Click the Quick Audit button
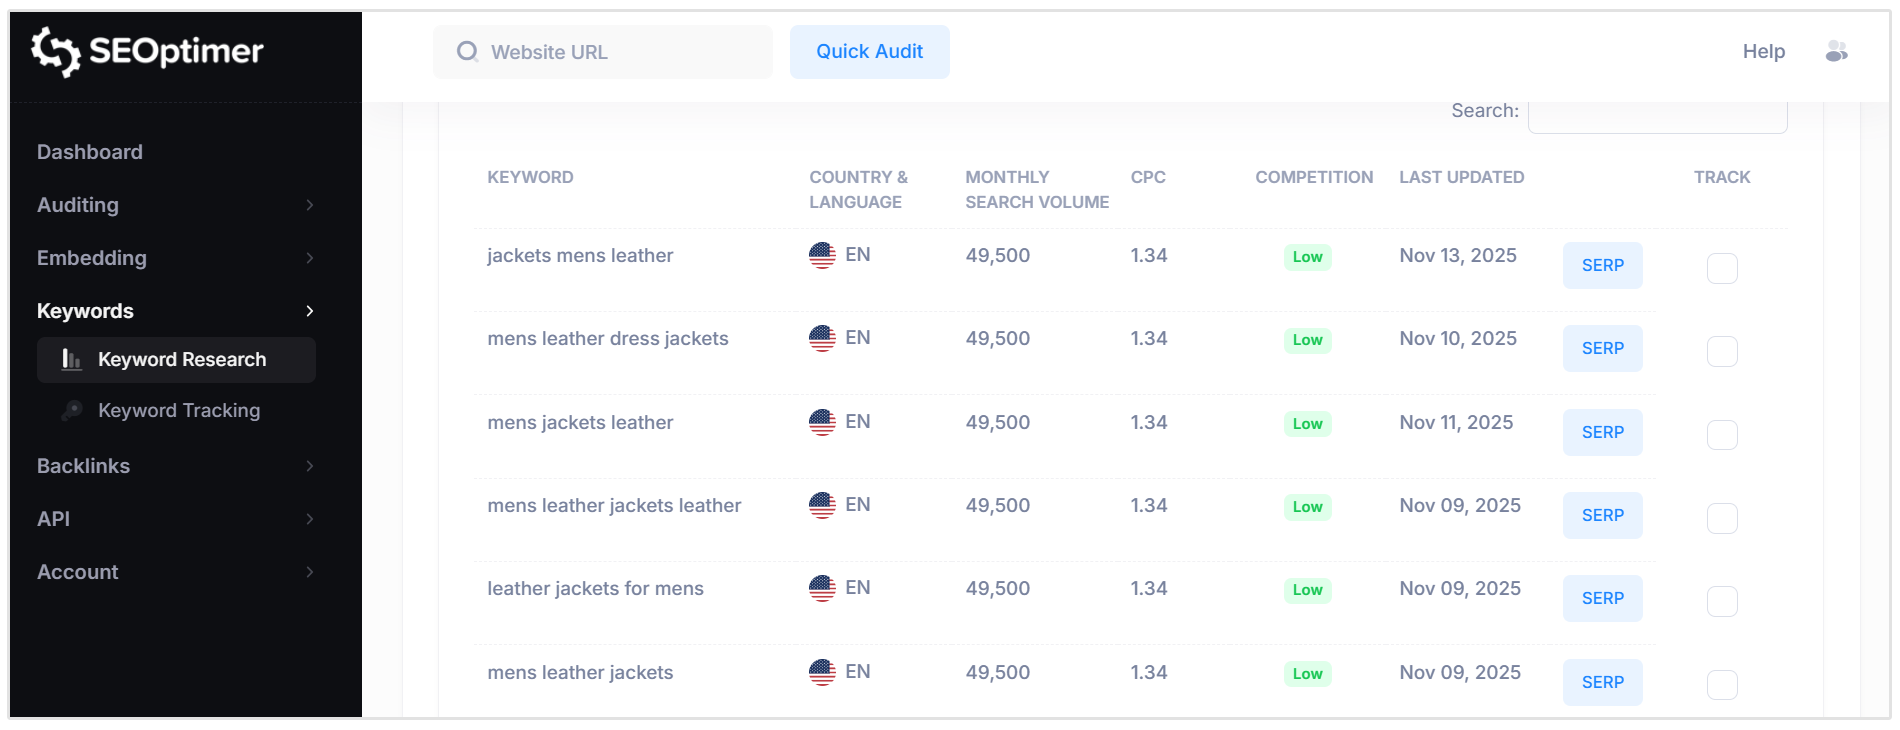 click(x=869, y=51)
